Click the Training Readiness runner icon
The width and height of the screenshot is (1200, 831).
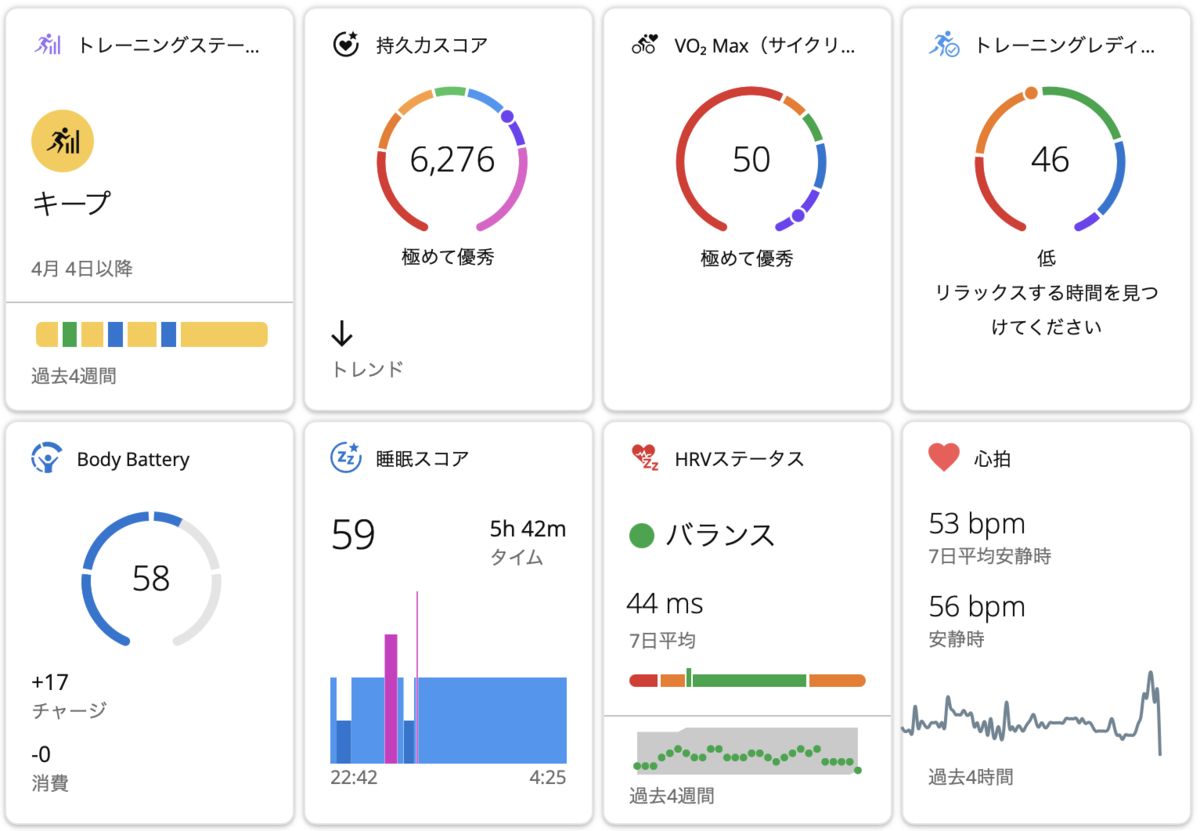[x=944, y=45]
